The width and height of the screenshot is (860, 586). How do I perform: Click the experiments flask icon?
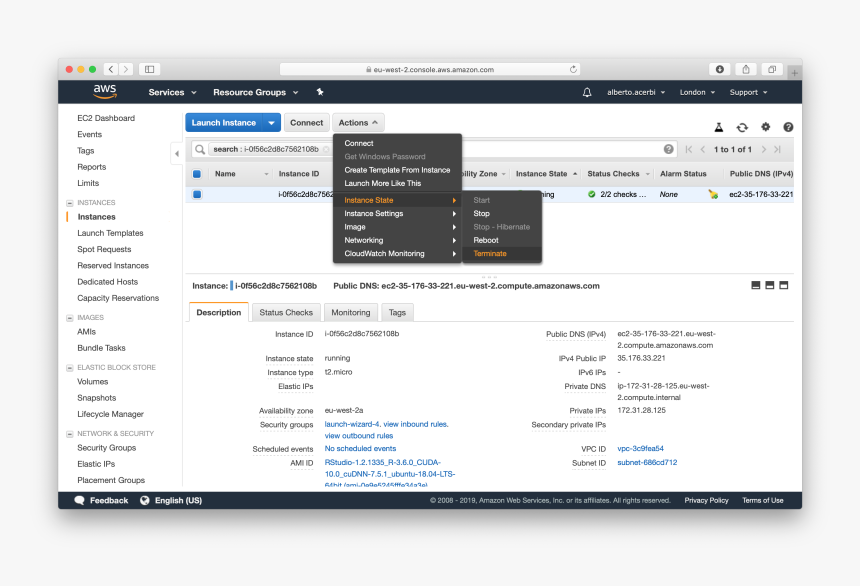coord(718,127)
